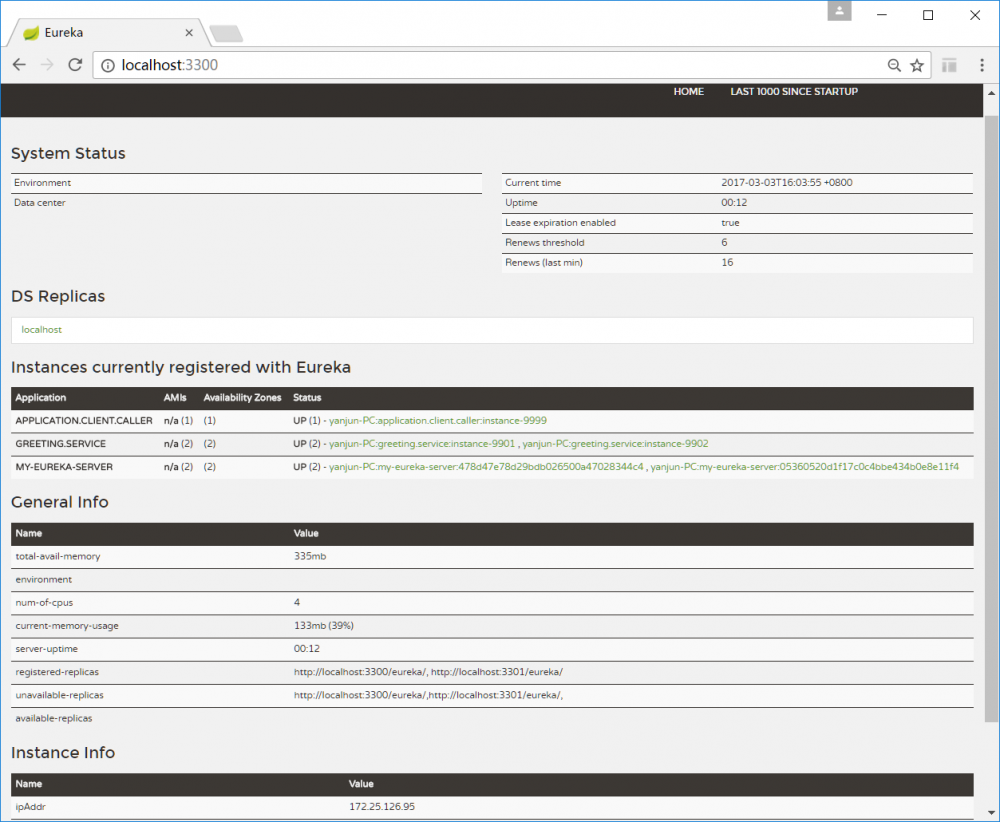The image size is (1000, 822).
Task: Click the browser forward arrow
Action: (47, 64)
